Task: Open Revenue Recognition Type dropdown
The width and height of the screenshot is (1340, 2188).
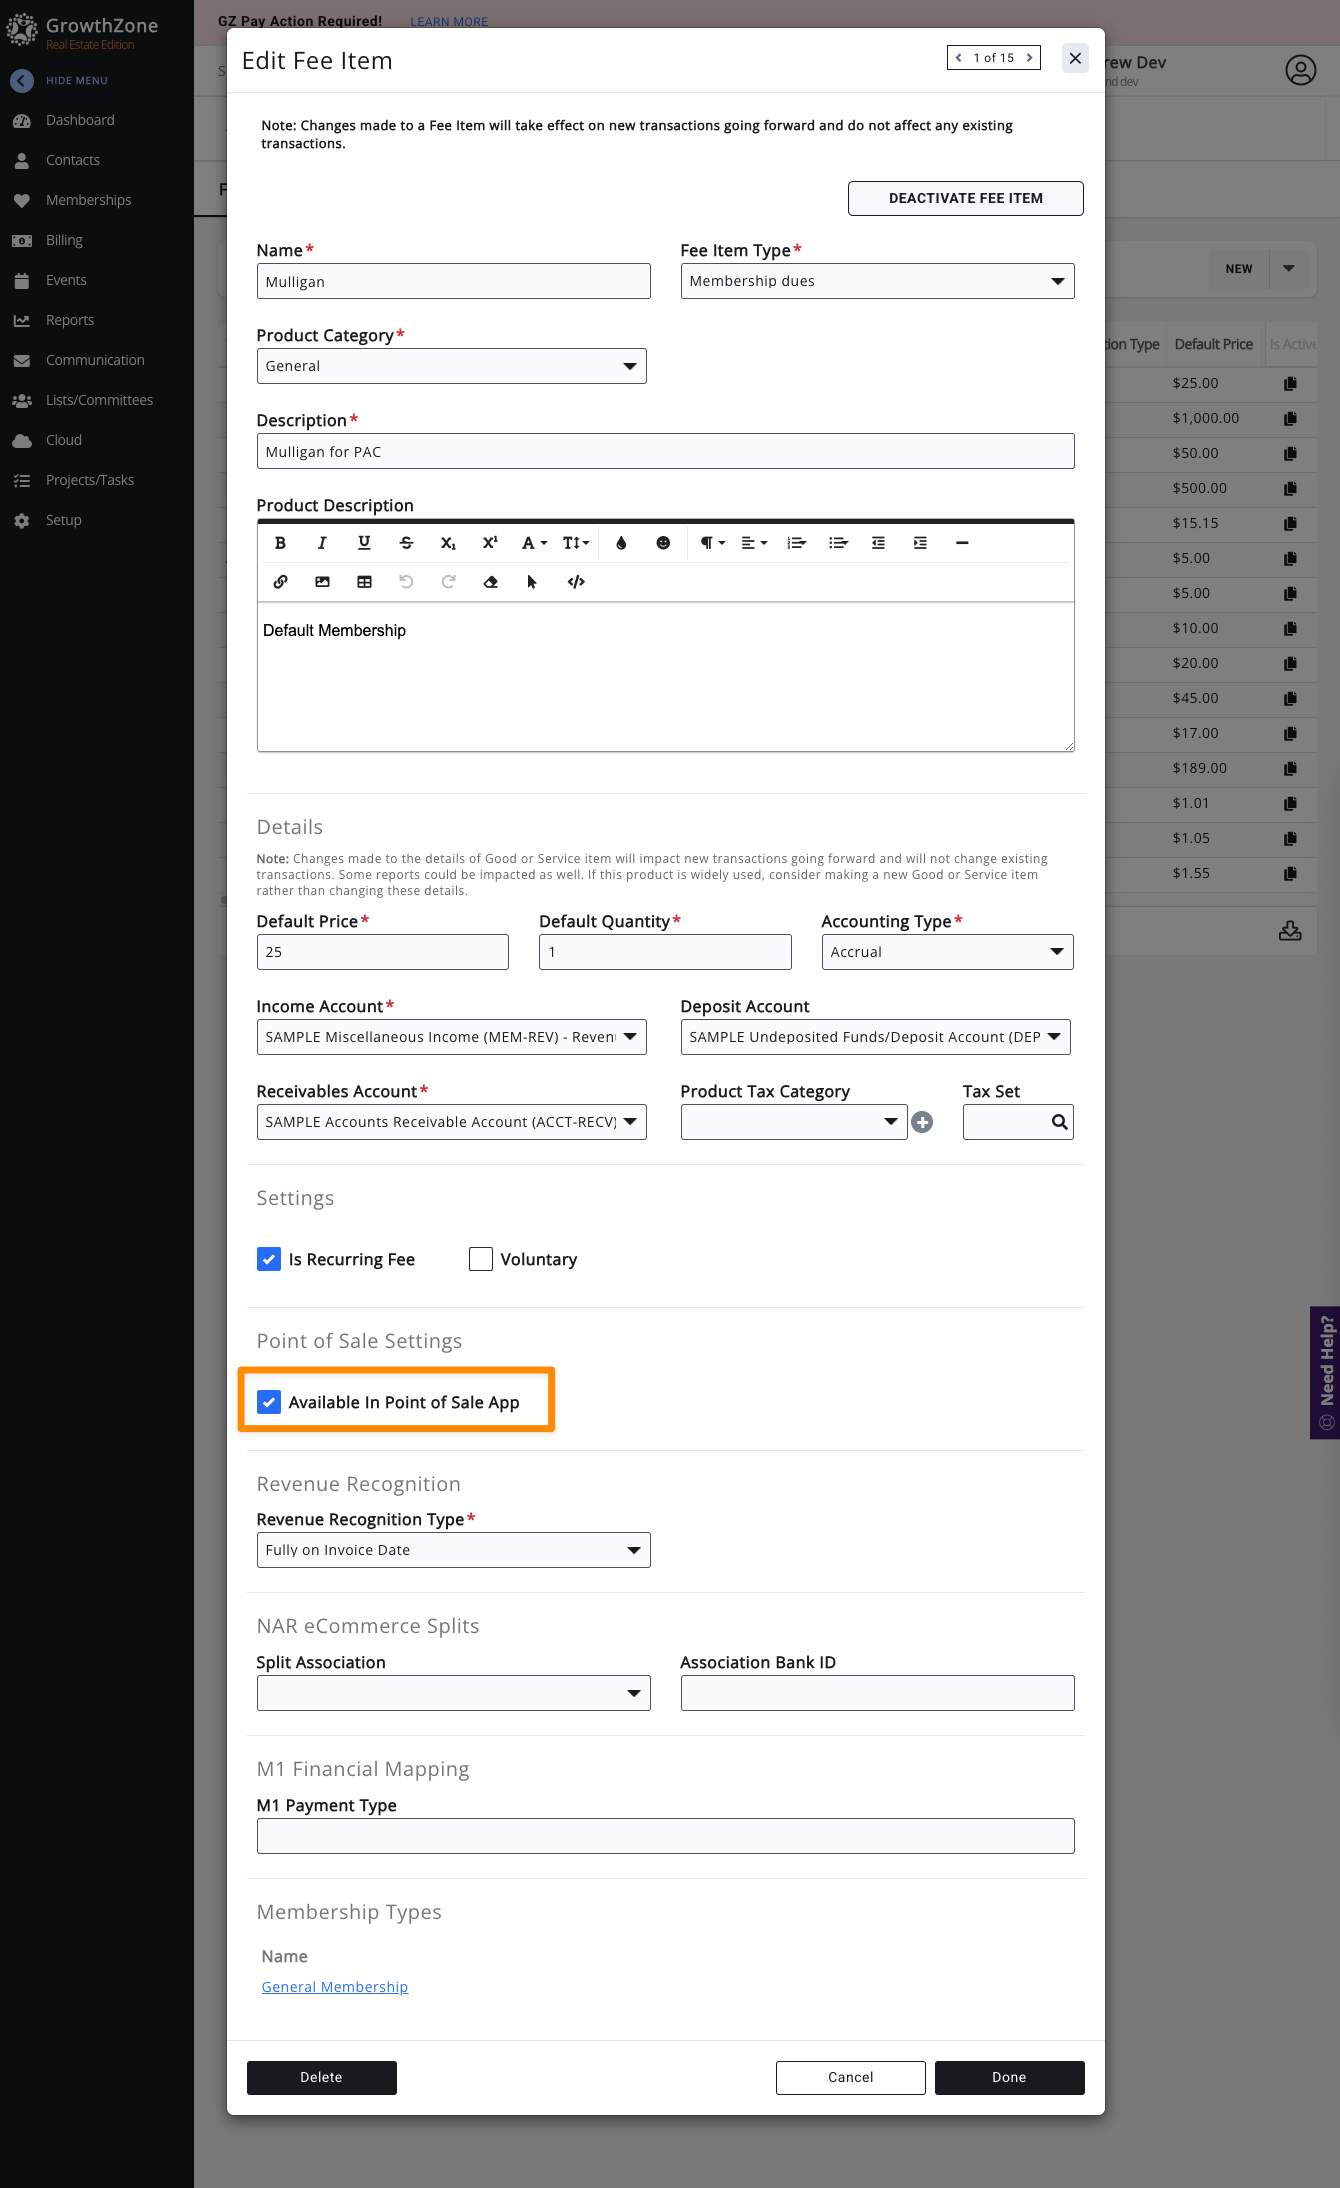Action: click(x=453, y=1550)
